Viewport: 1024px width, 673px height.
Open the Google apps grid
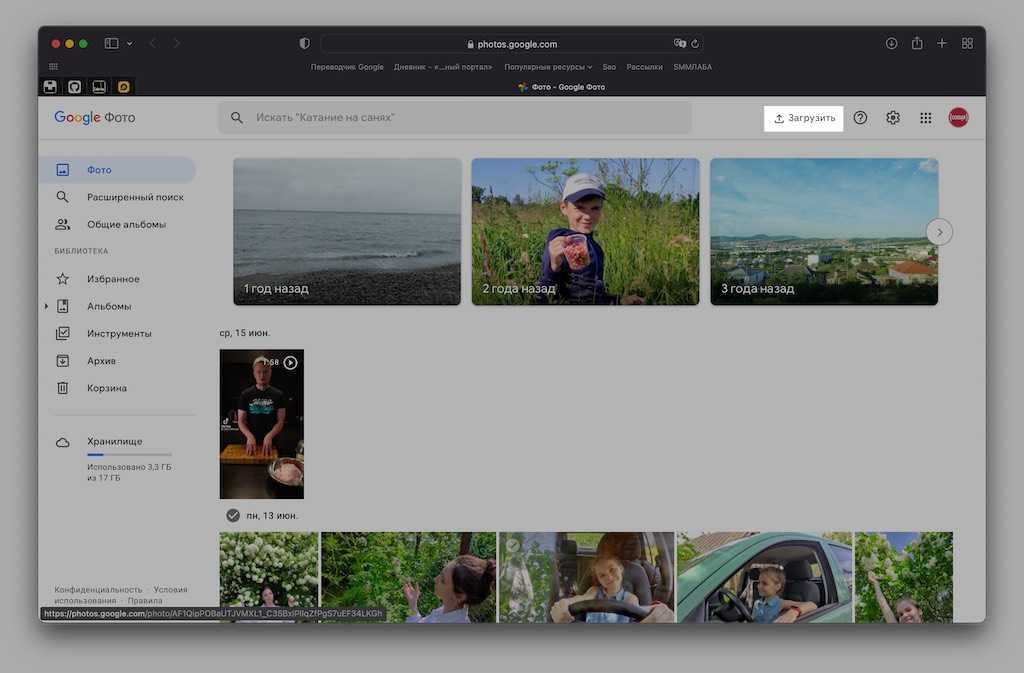[x=926, y=118]
